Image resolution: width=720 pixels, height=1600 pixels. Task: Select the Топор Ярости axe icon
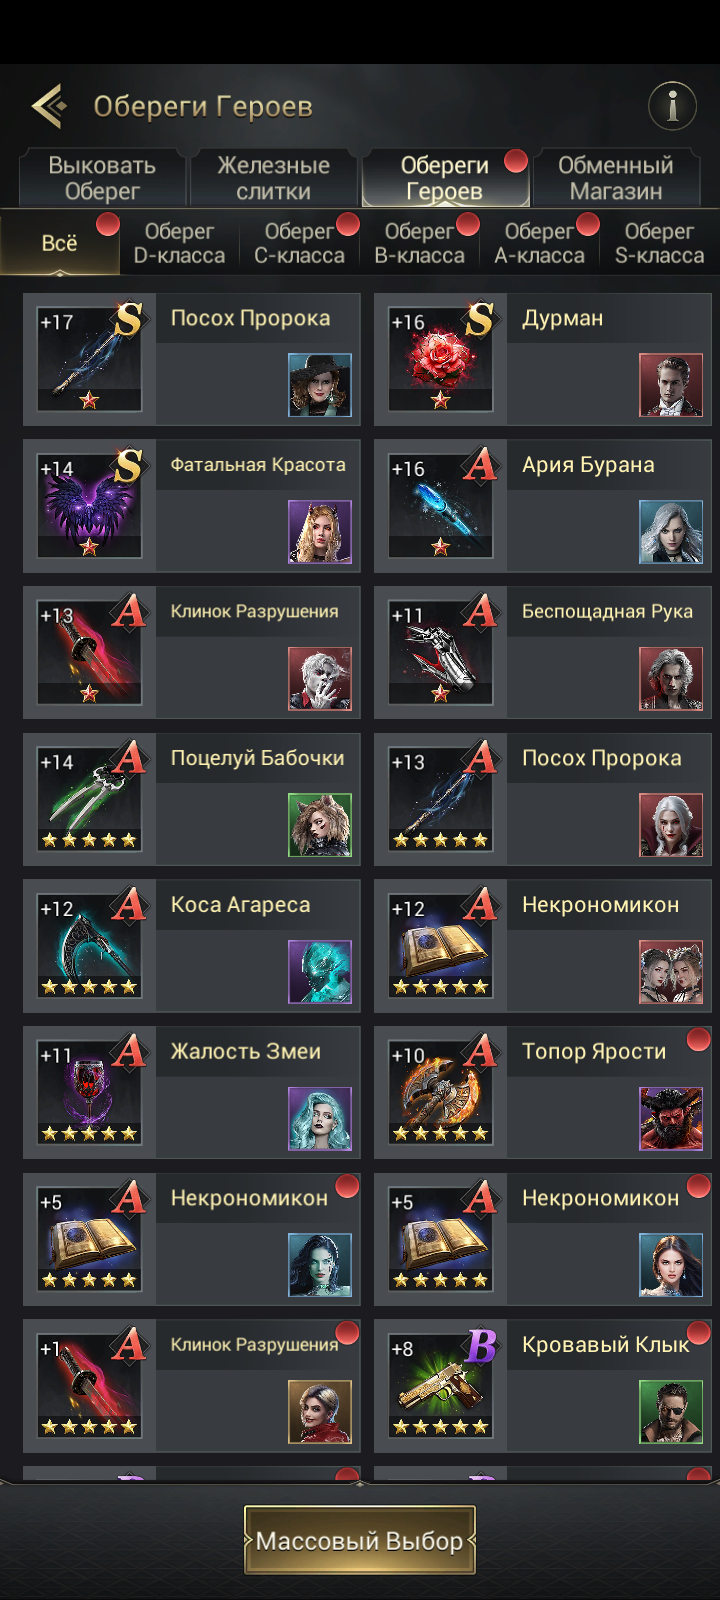pyautogui.click(x=440, y=1092)
